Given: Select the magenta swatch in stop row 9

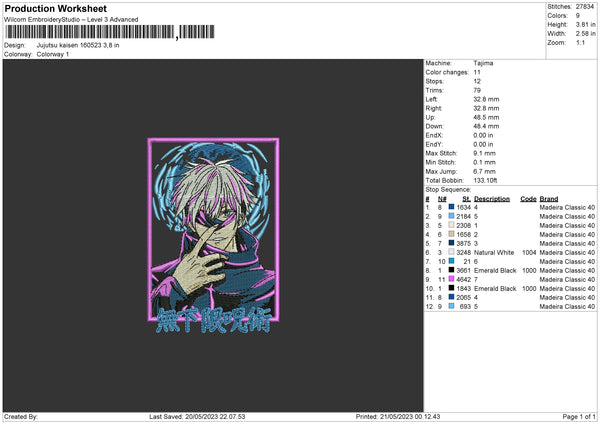Looking at the screenshot, I should (452, 279).
